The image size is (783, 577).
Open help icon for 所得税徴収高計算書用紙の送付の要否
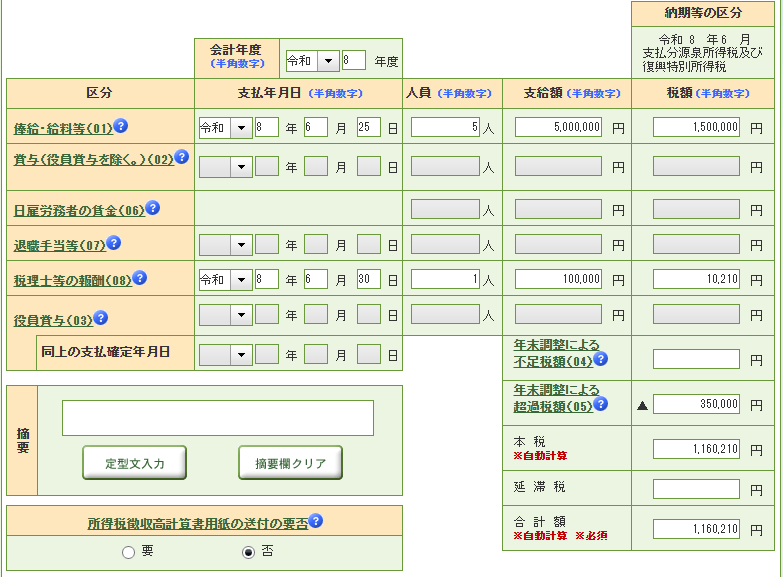click(316, 521)
